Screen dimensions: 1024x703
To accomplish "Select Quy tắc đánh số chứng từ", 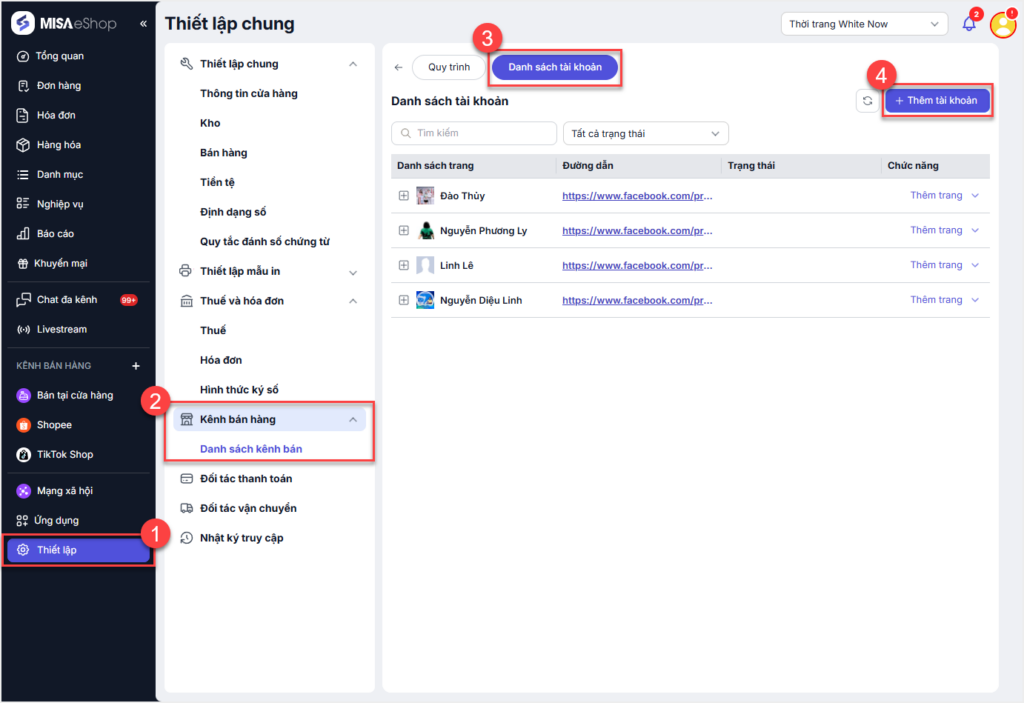I will (x=264, y=242).
